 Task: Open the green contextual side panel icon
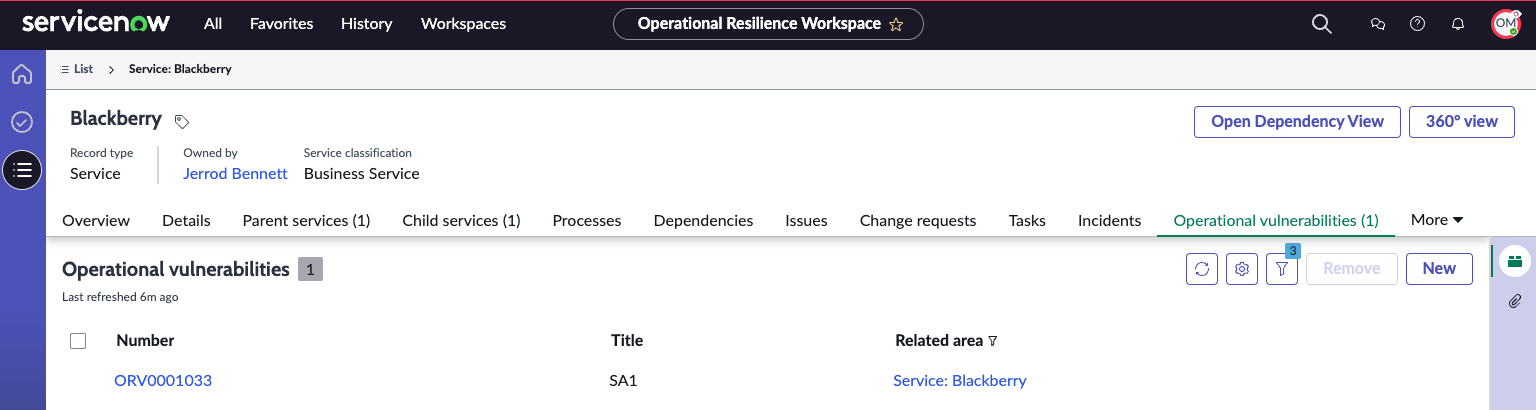(x=1515, y=262)
